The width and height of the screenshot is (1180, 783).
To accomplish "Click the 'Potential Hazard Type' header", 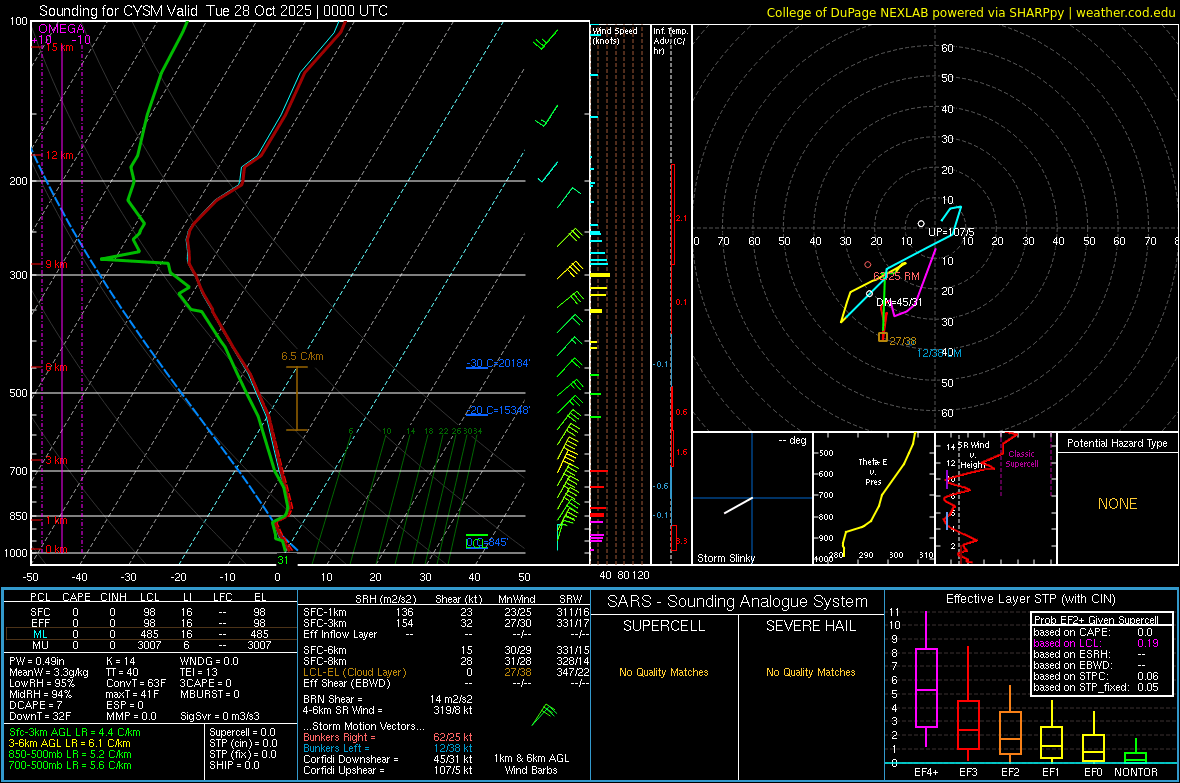I will tap(1117, 443).
